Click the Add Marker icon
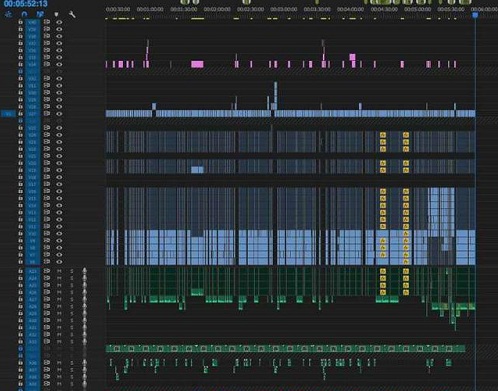Image resolution: width=498 pixels, height=391 pixels. [56, 14]
